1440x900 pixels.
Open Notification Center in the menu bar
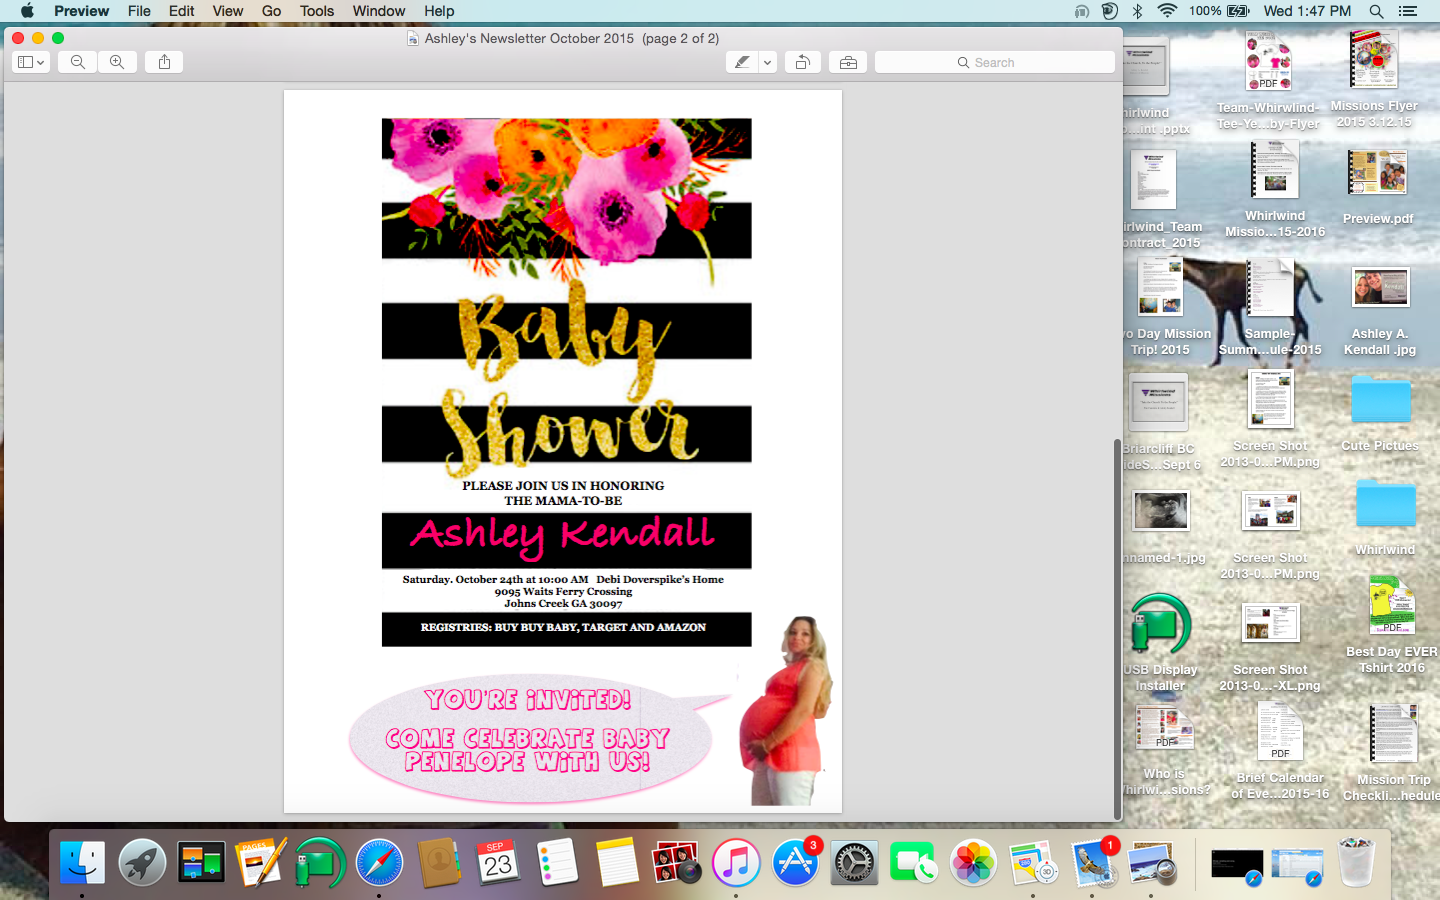tap(1408, 11)
